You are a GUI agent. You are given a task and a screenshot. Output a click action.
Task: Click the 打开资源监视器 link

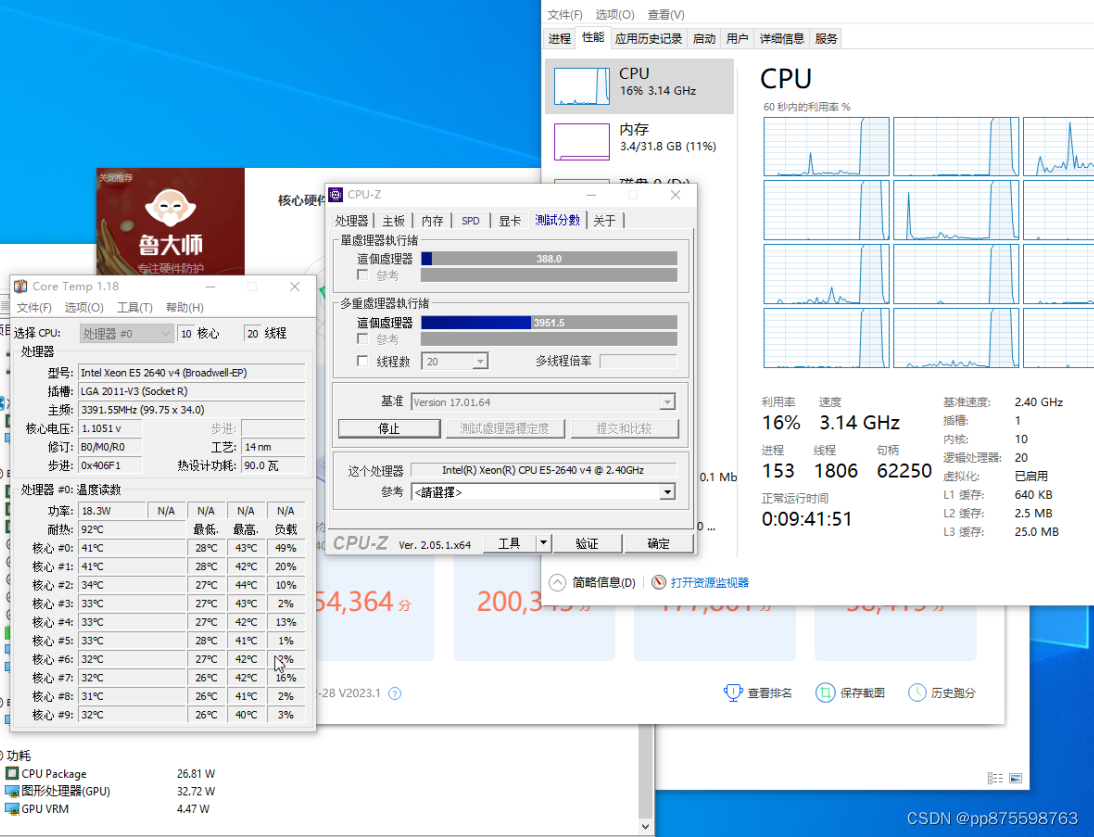[x=710, y=582]
